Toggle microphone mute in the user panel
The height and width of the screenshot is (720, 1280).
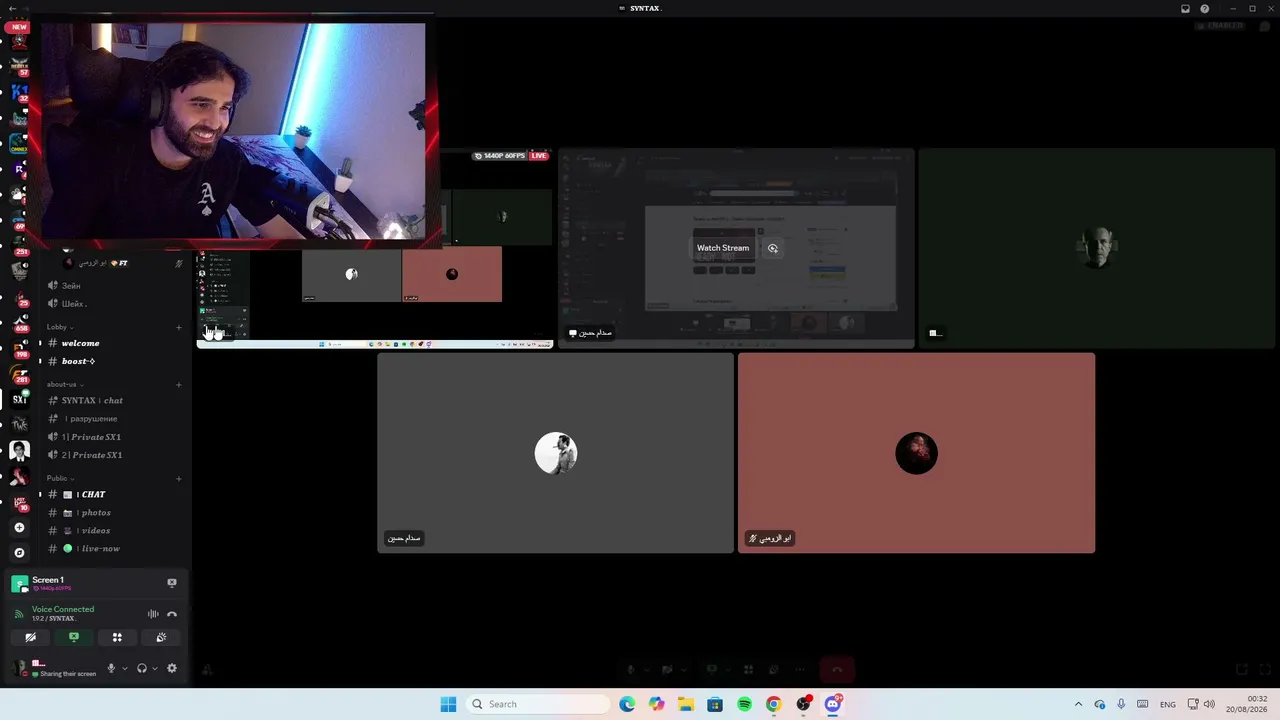(x=111, y=668)
